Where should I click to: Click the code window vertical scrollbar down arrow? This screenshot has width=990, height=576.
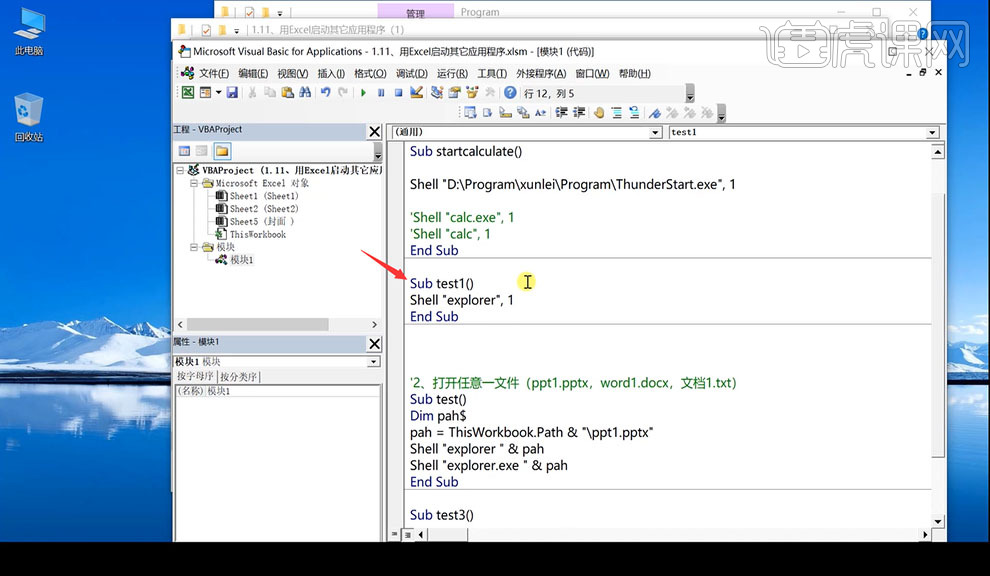pyautogui.click(x=938, y=522)
